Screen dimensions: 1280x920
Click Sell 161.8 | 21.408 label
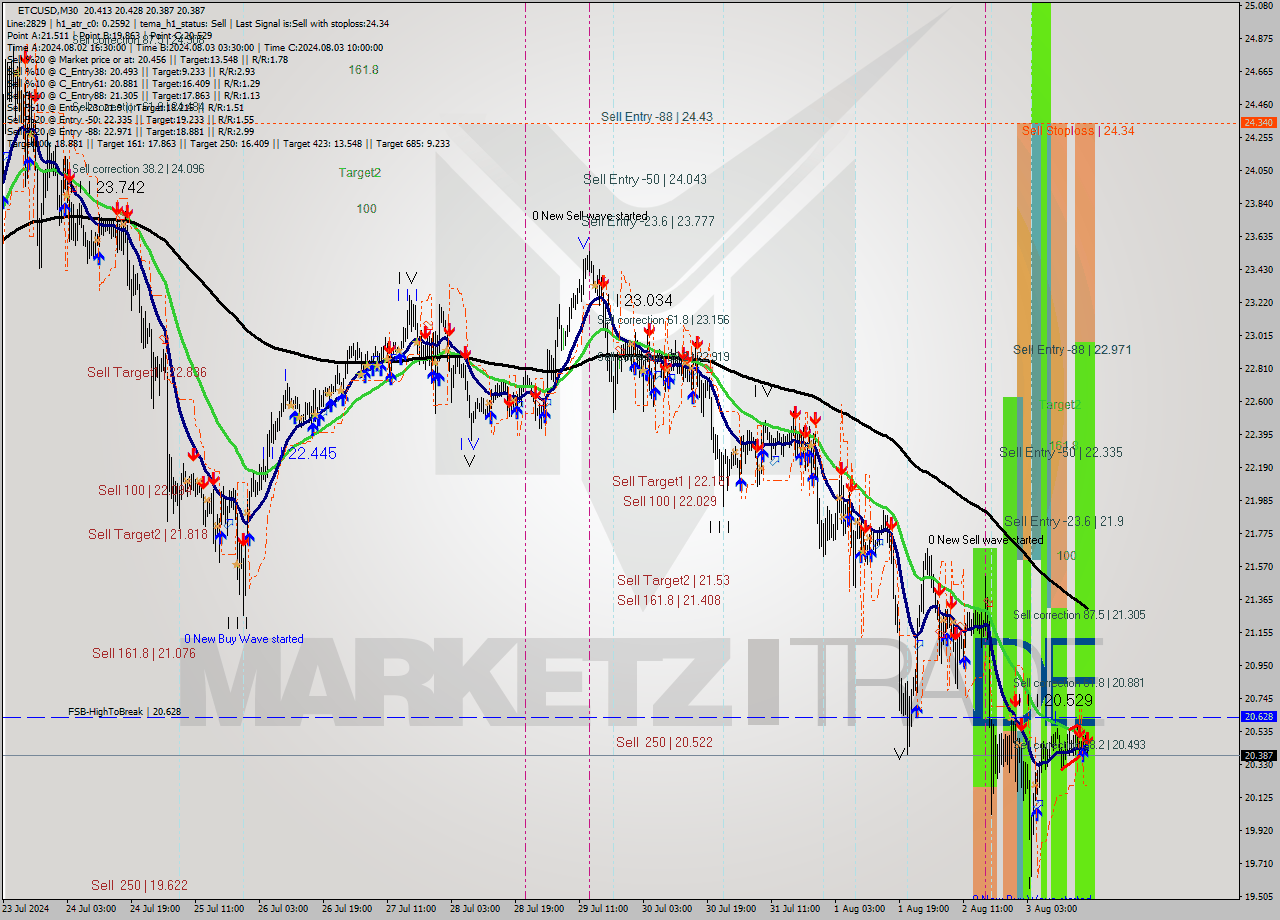pos(669,601)
